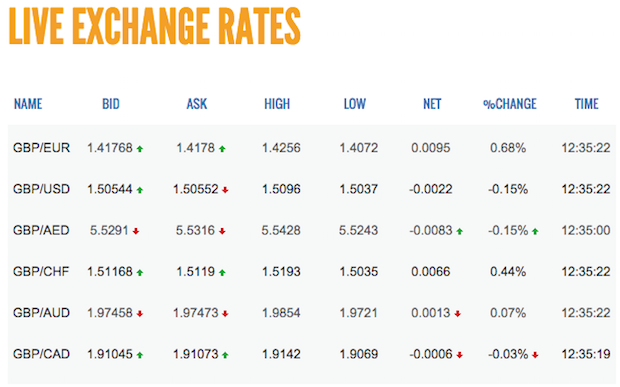Click the red arrow next to GBP/AED ask 5.5316
This screenshot has height=387, width=620.
coord(222,231)
